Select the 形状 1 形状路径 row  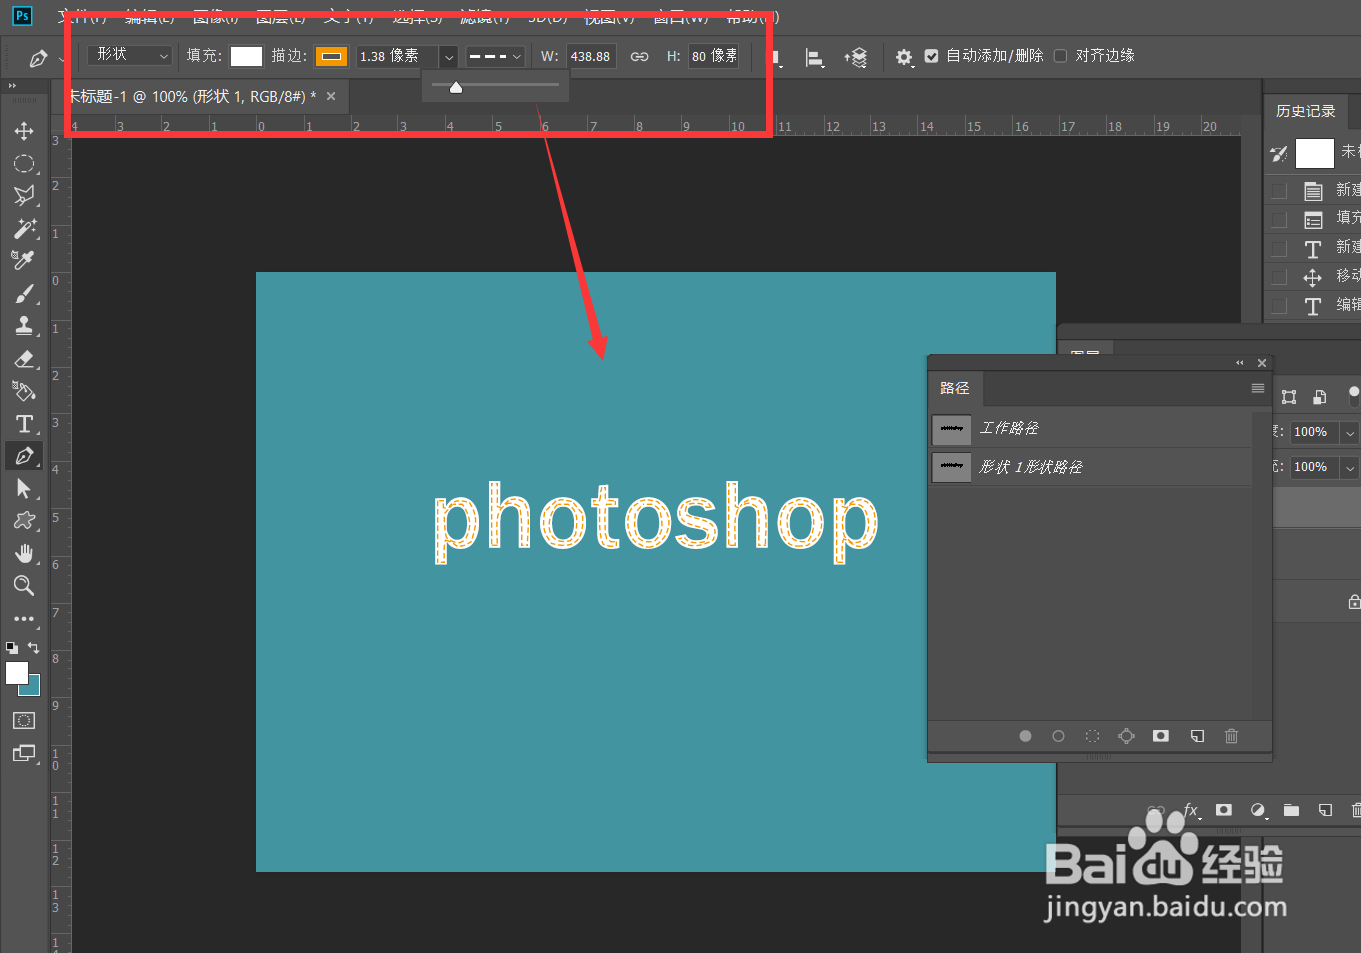click(x=1091, y=467)
